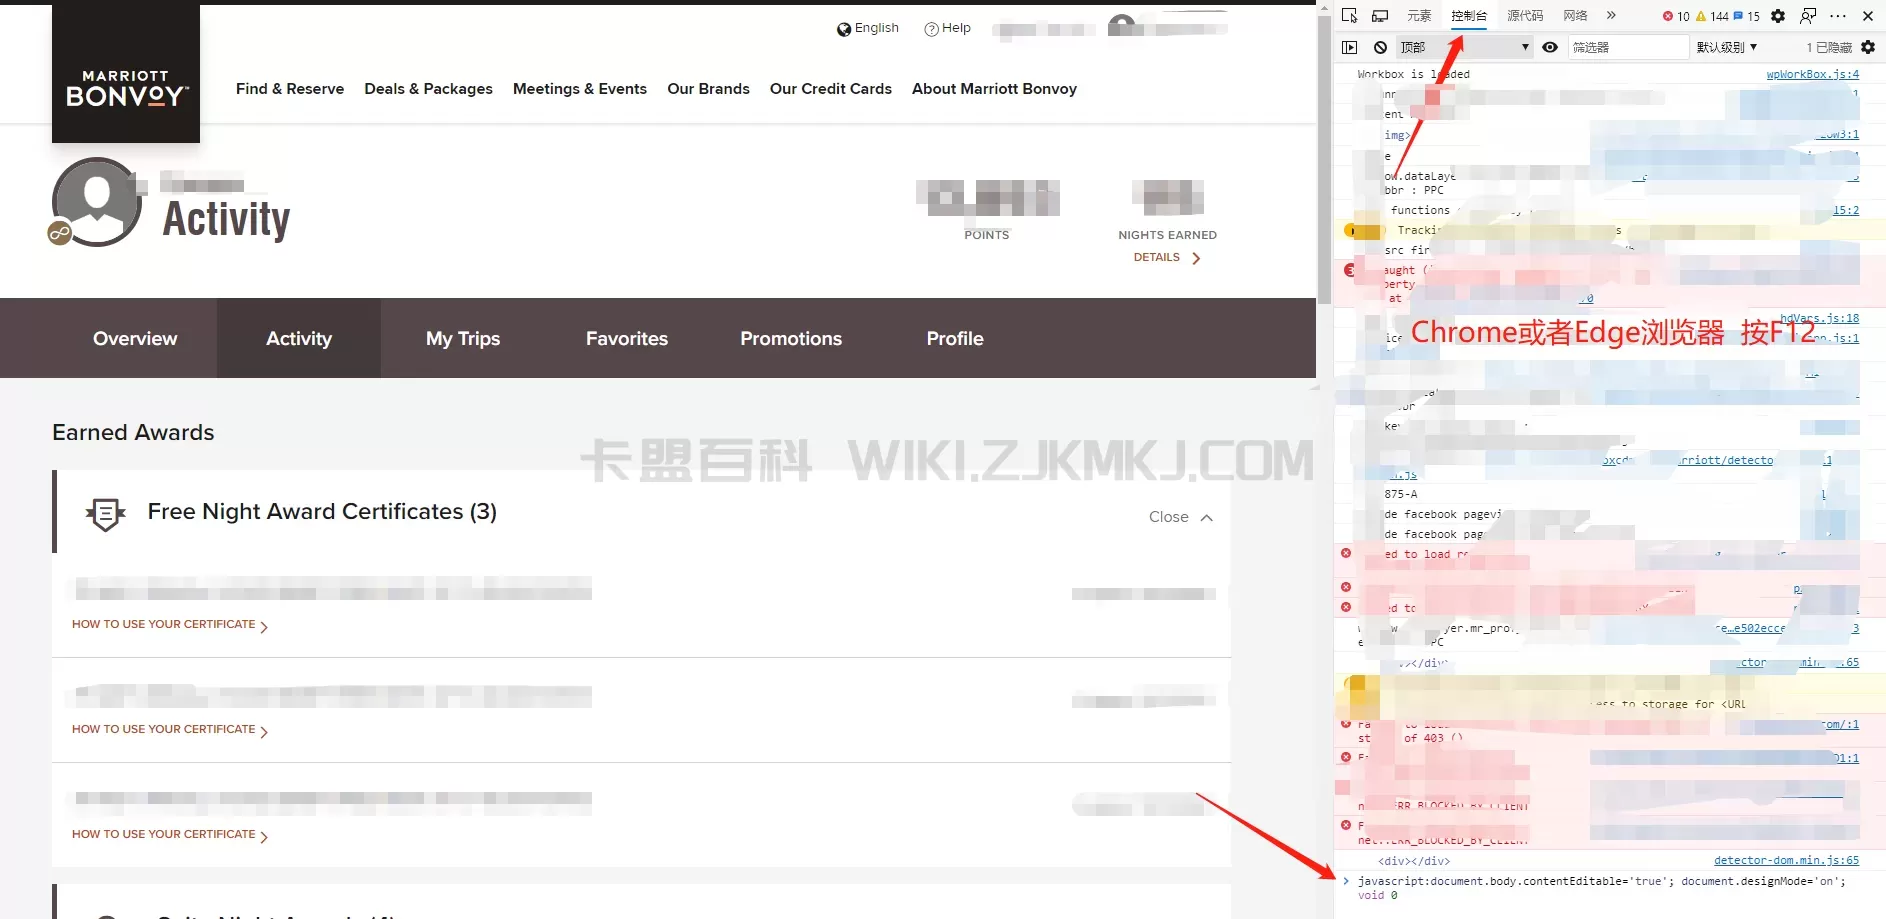The height and width of the screenshot is (919, 1886).
Task: Show the console sidebar panel icon
Action: (x=1349, y=47)
